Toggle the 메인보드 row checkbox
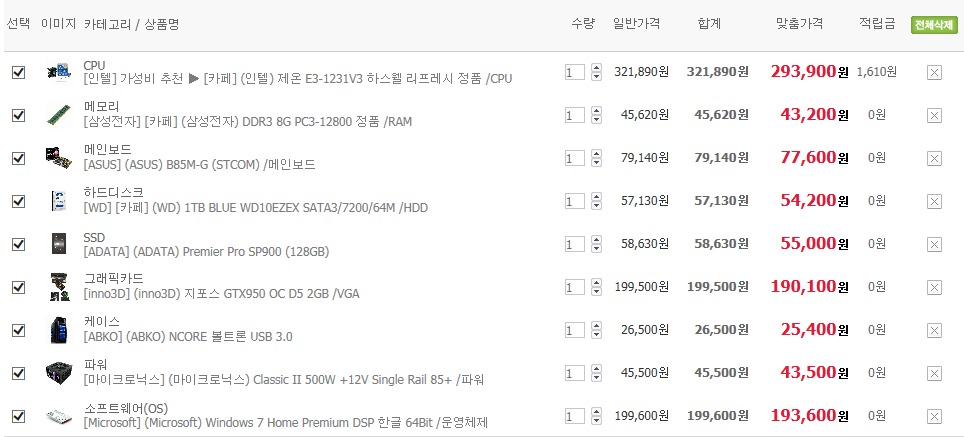 (18, 159)
